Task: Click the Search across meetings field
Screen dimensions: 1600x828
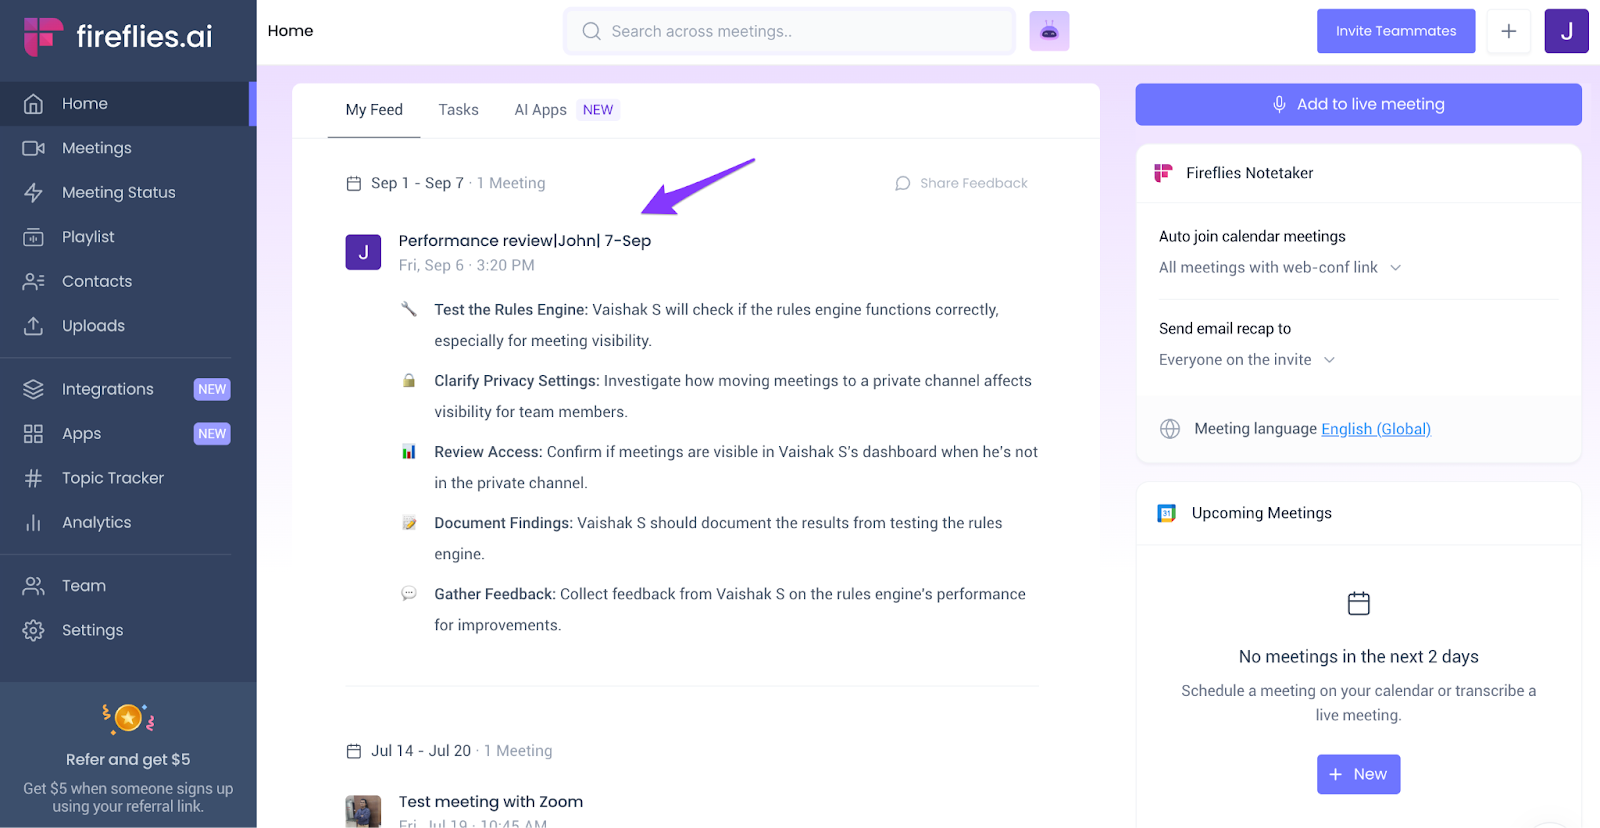Action: tap(790, 31)
